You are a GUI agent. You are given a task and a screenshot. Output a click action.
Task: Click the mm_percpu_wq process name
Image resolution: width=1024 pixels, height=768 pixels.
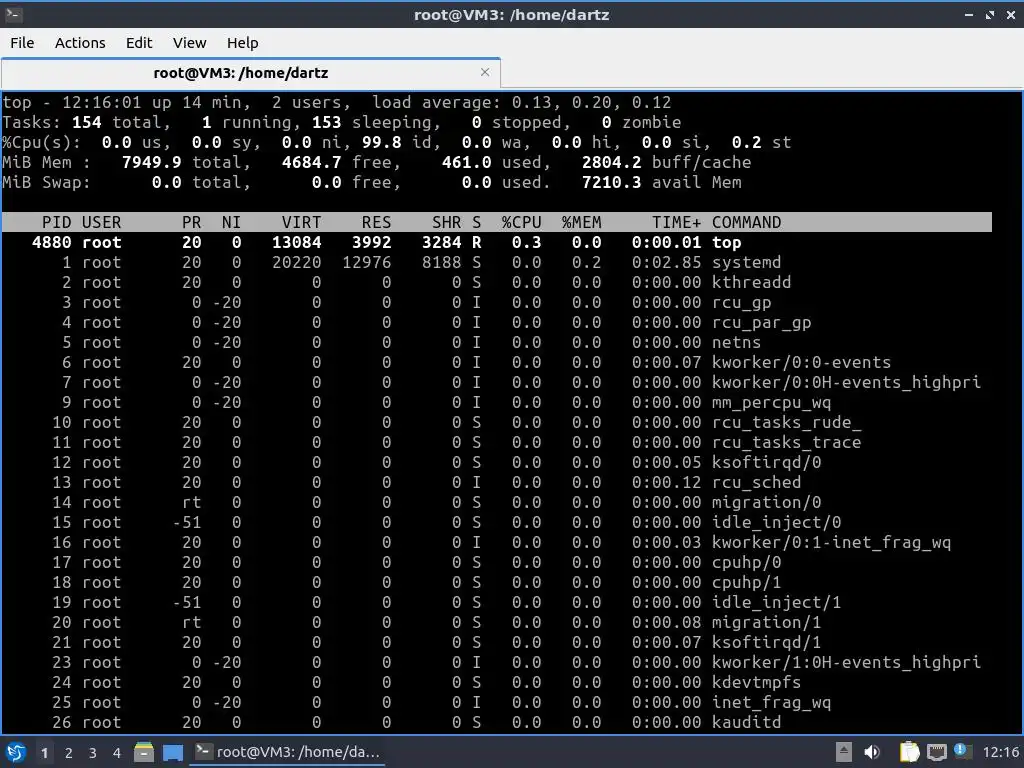[x=771, y=403]
